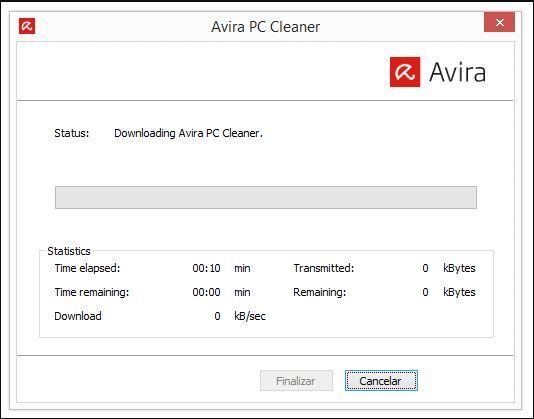Click the 'Remaining:' kBytes label

point(319,292)
